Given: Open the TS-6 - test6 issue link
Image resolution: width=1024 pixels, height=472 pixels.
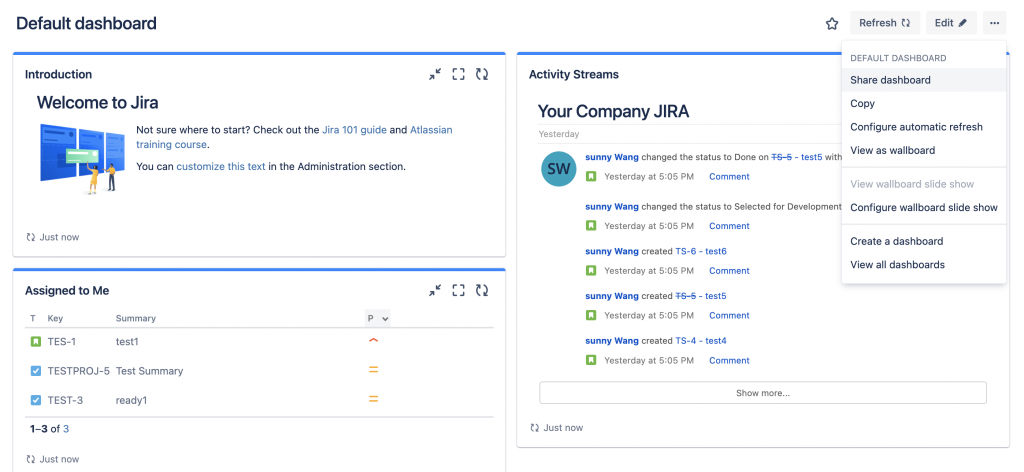Looking at the screenshot, I should 701,251.
